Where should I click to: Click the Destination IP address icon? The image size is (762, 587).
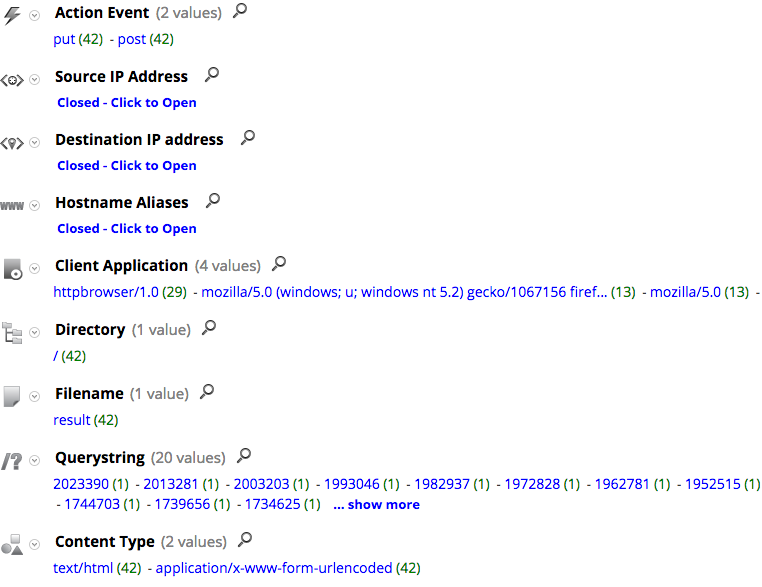[x=12, y=143]
